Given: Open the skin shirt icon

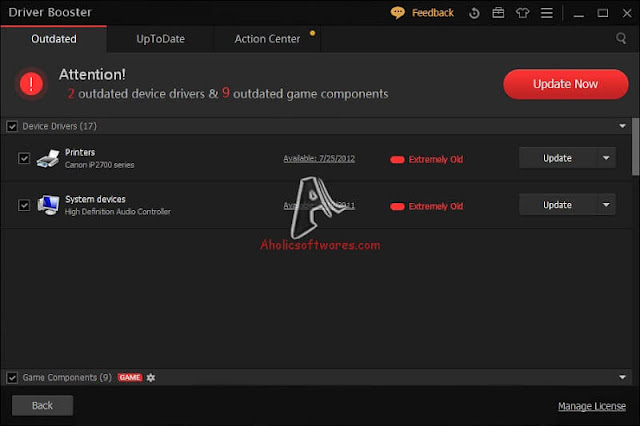Looking at the screenshot, I should coord(522,13).
